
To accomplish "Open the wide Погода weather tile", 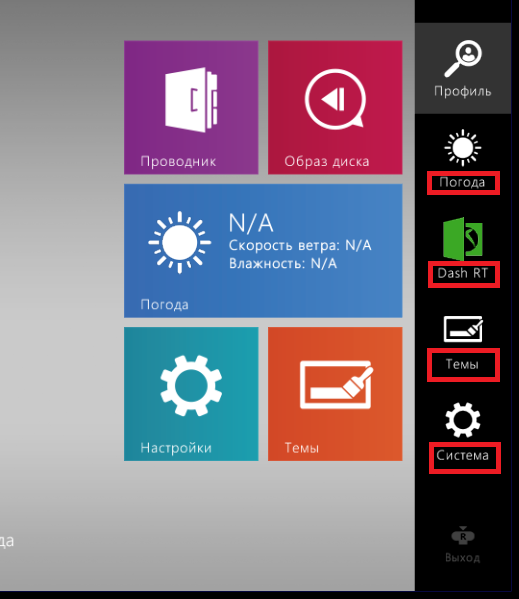I will (263, 251).
